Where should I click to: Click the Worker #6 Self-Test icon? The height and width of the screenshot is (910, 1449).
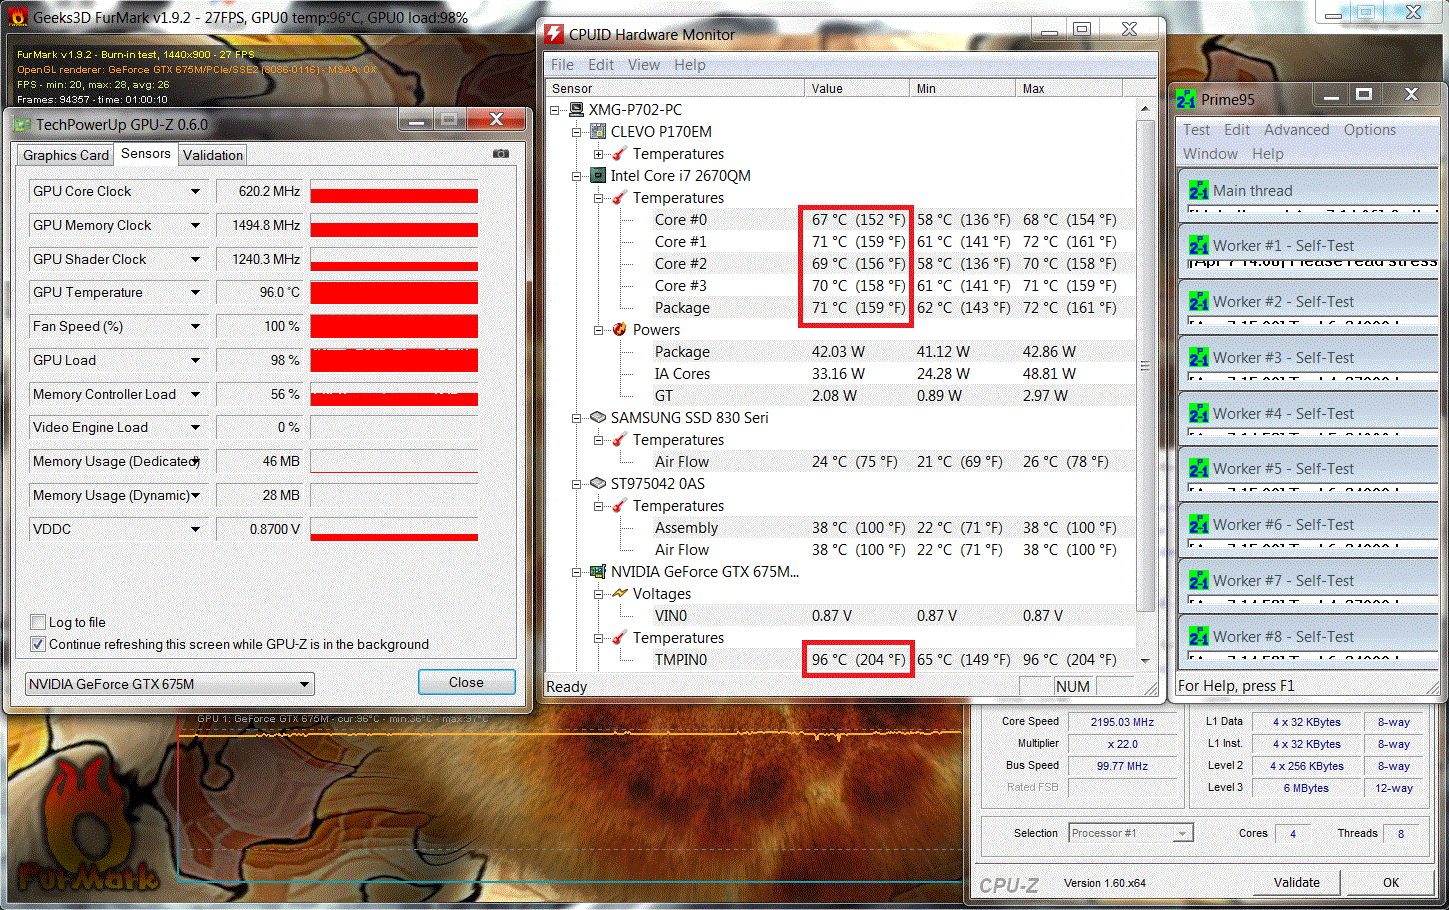(x=1199, y=525)
